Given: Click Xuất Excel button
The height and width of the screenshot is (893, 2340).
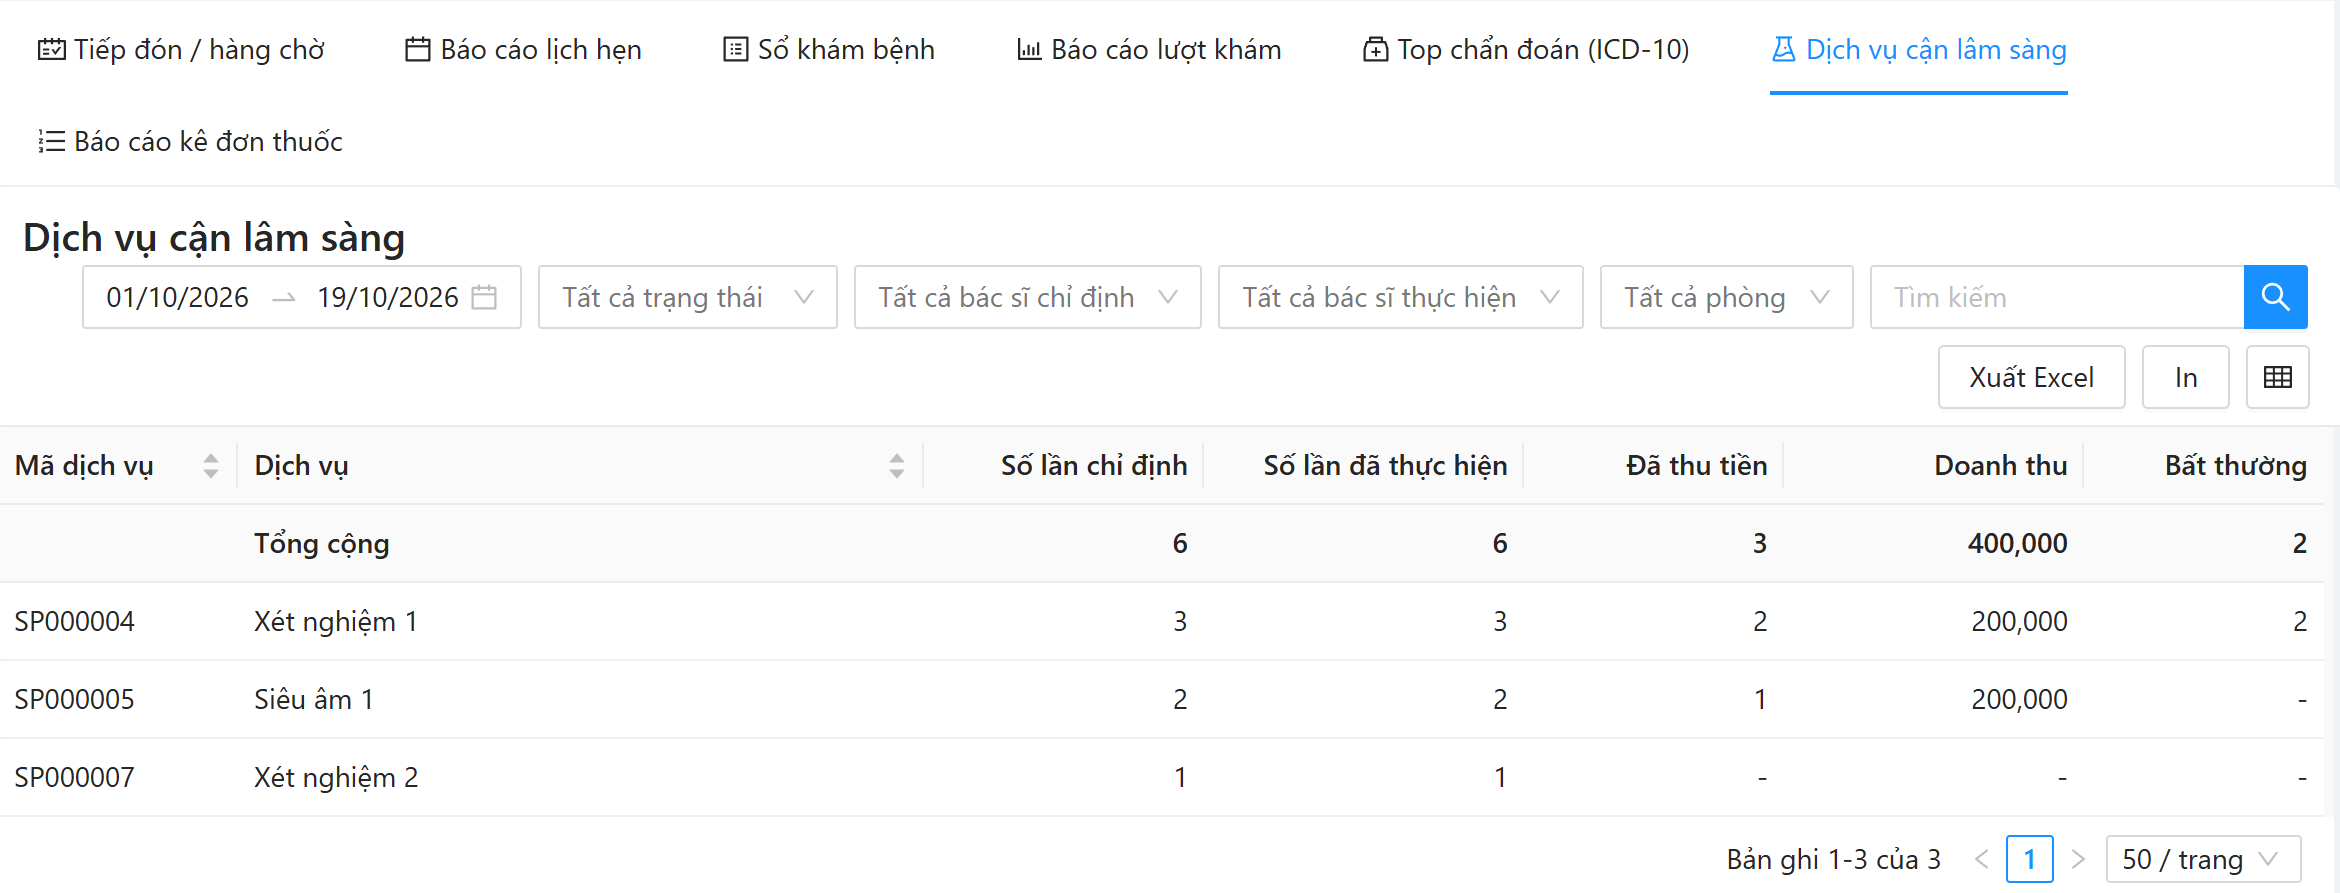Looking at the screenshot, I should click(x=2031, y=377).
